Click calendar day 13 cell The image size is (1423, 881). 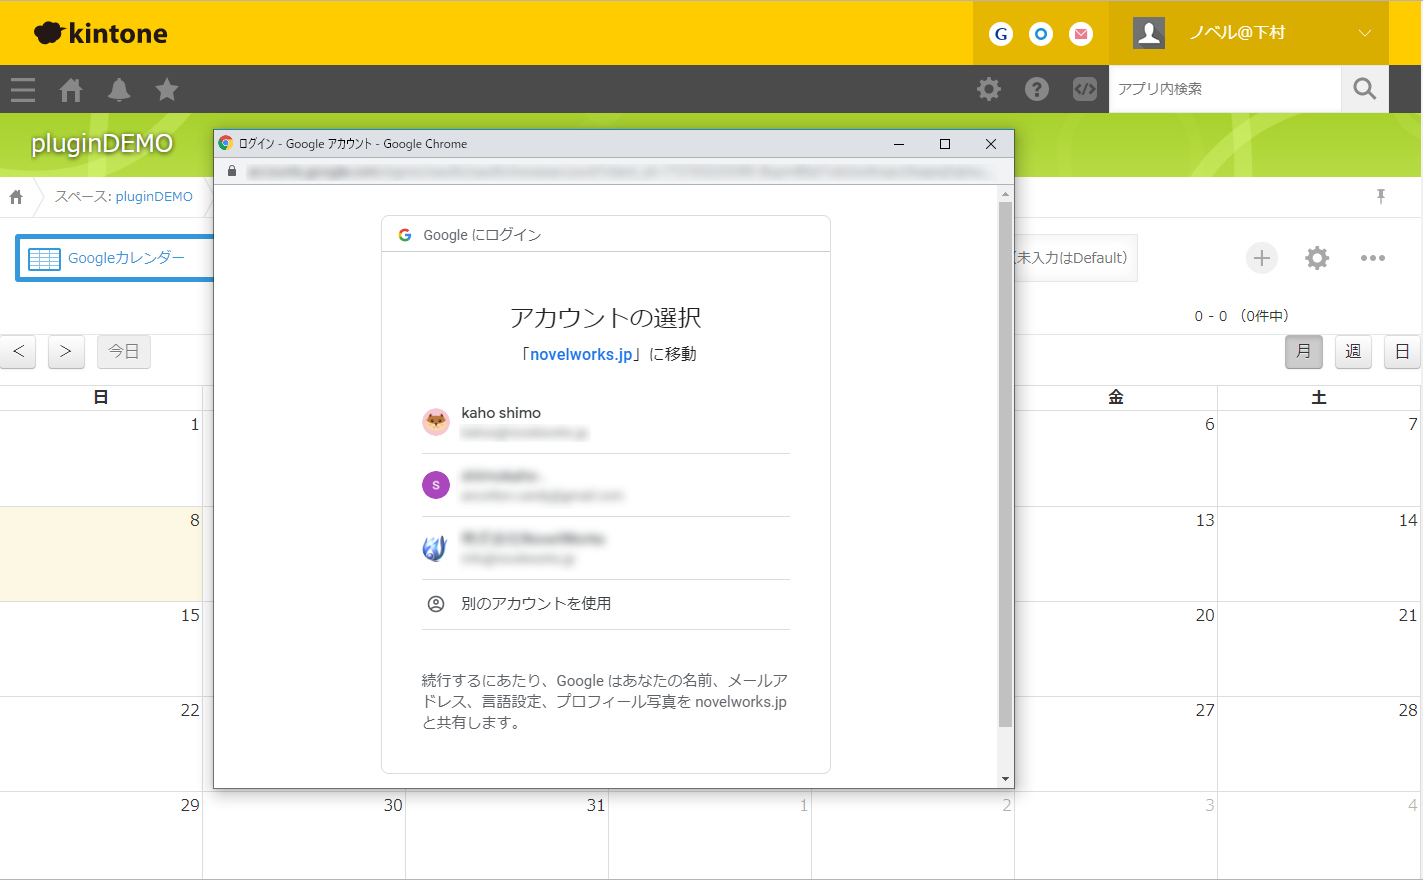(1116, 554)
